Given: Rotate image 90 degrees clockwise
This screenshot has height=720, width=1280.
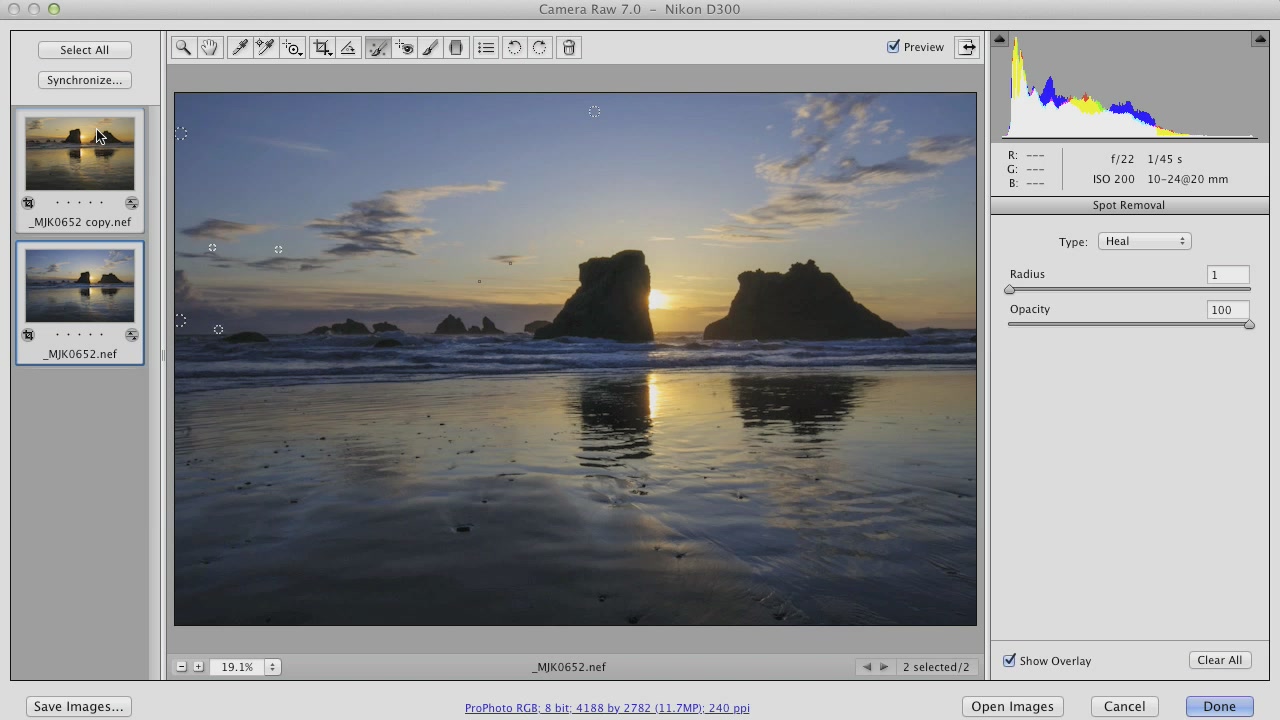Looking at the screenshot, I should pyautogui.click(x=540, y=47).
